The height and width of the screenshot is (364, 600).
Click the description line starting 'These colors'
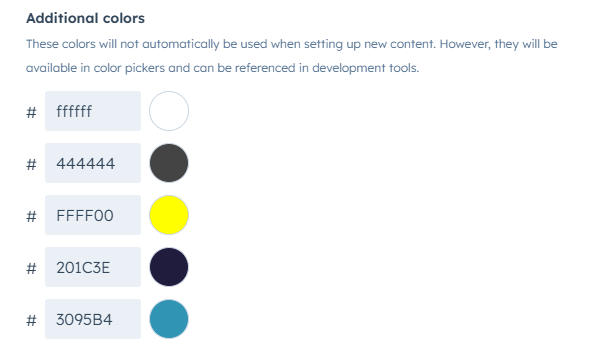[x=292, y=44]
